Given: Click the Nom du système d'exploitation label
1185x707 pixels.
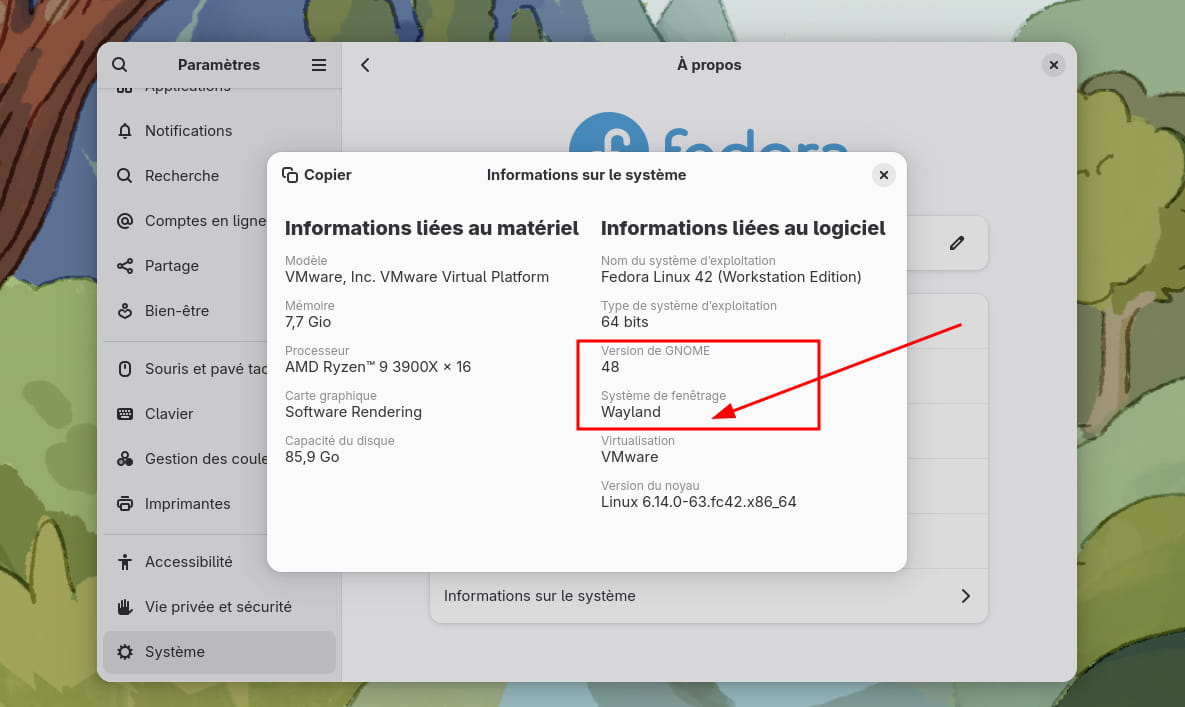Looking at the screenshot, I should coord(688,261).
